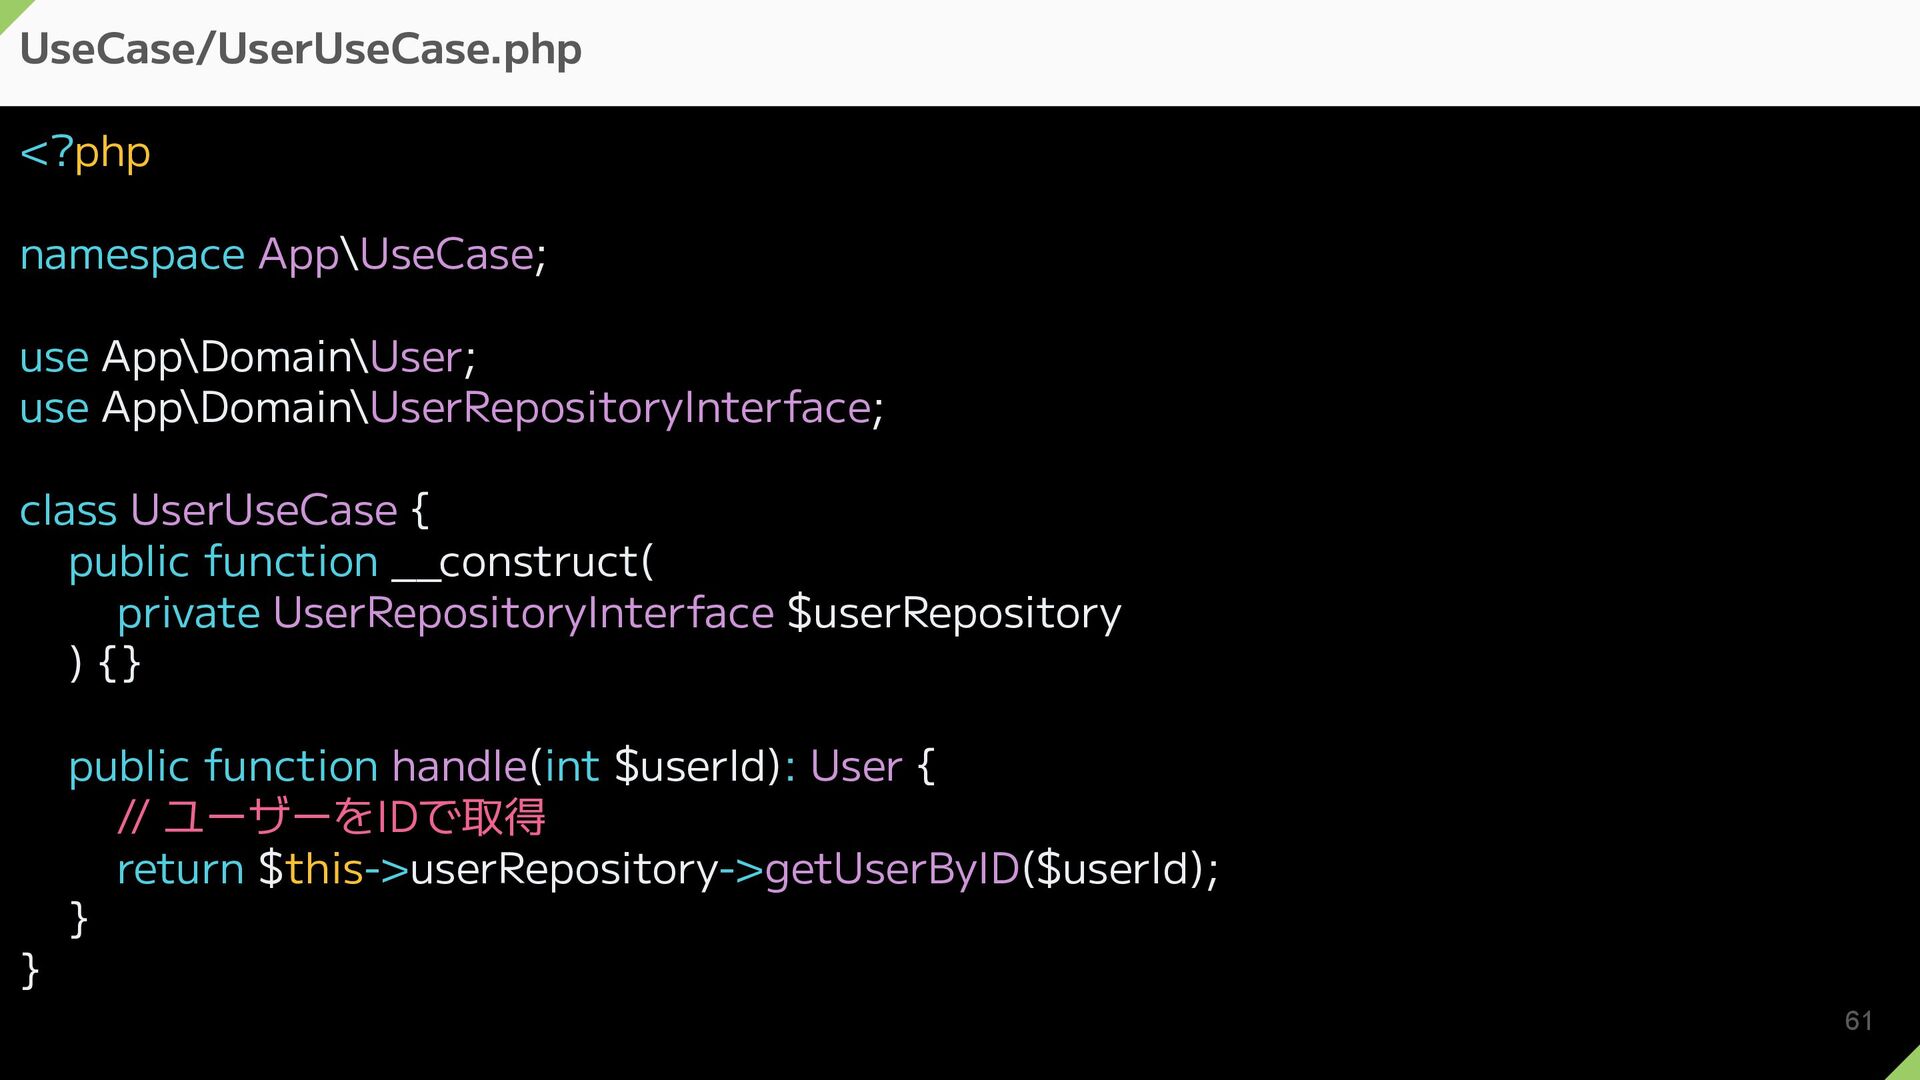Screen dimensions: 1920x1080
Task: Click the $this variable in the return line
Action: tap(311, 869)
